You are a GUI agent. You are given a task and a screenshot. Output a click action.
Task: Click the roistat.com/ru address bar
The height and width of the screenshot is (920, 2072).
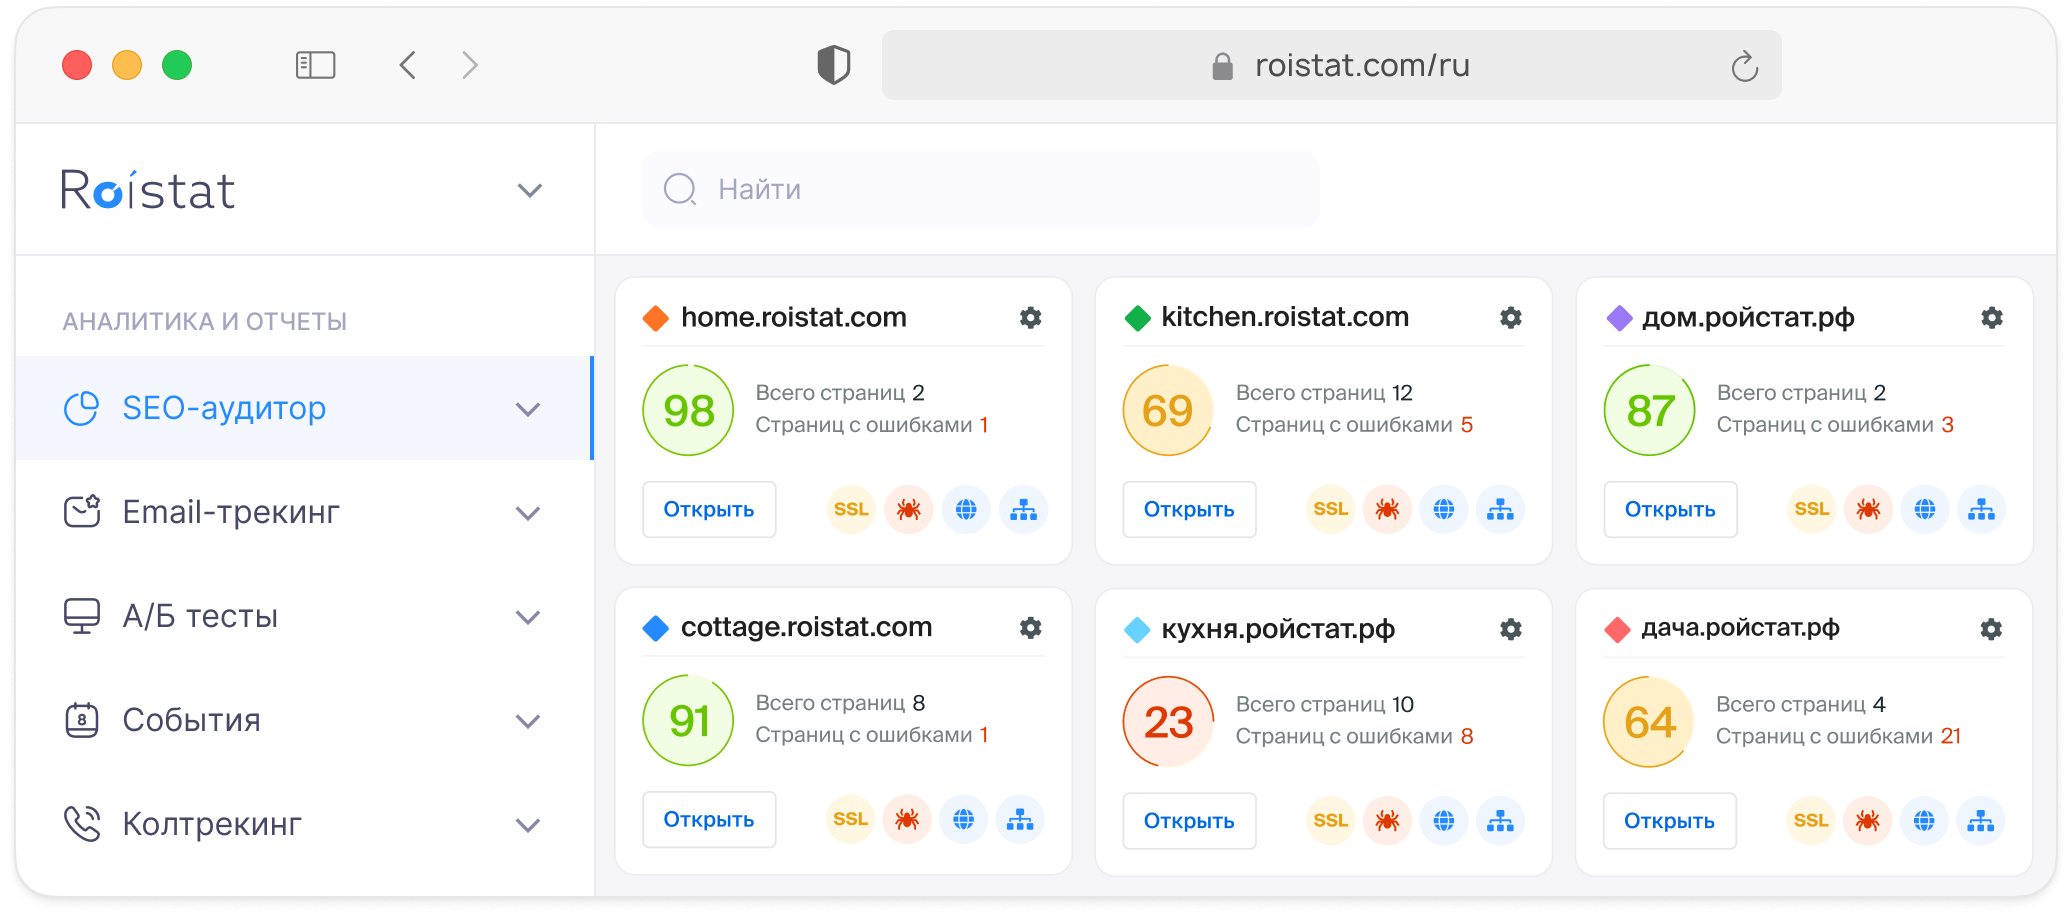(x=1332, y=65)
